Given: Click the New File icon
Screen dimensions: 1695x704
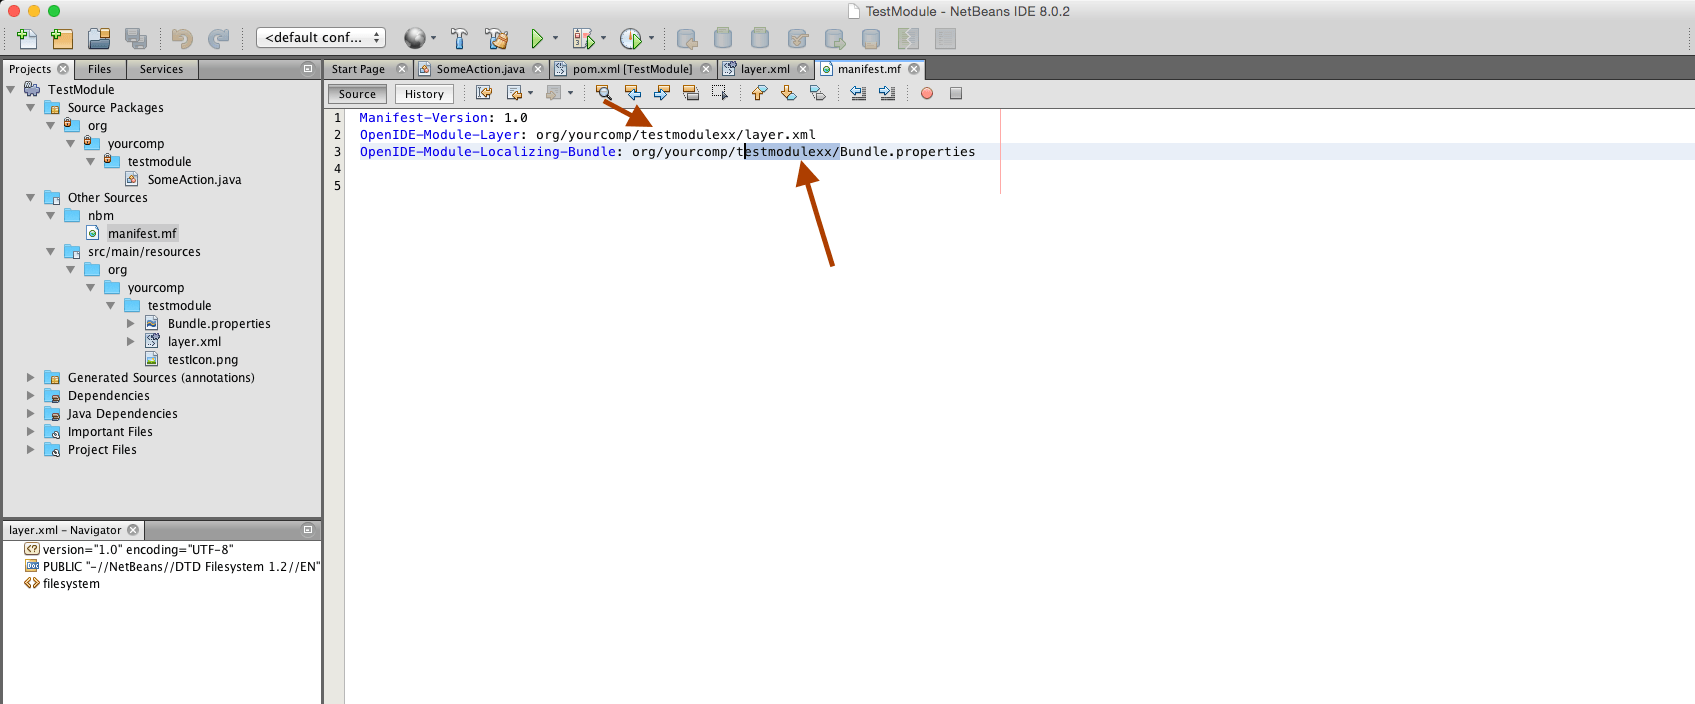Looking at the screenshot, I should (27, 39).
